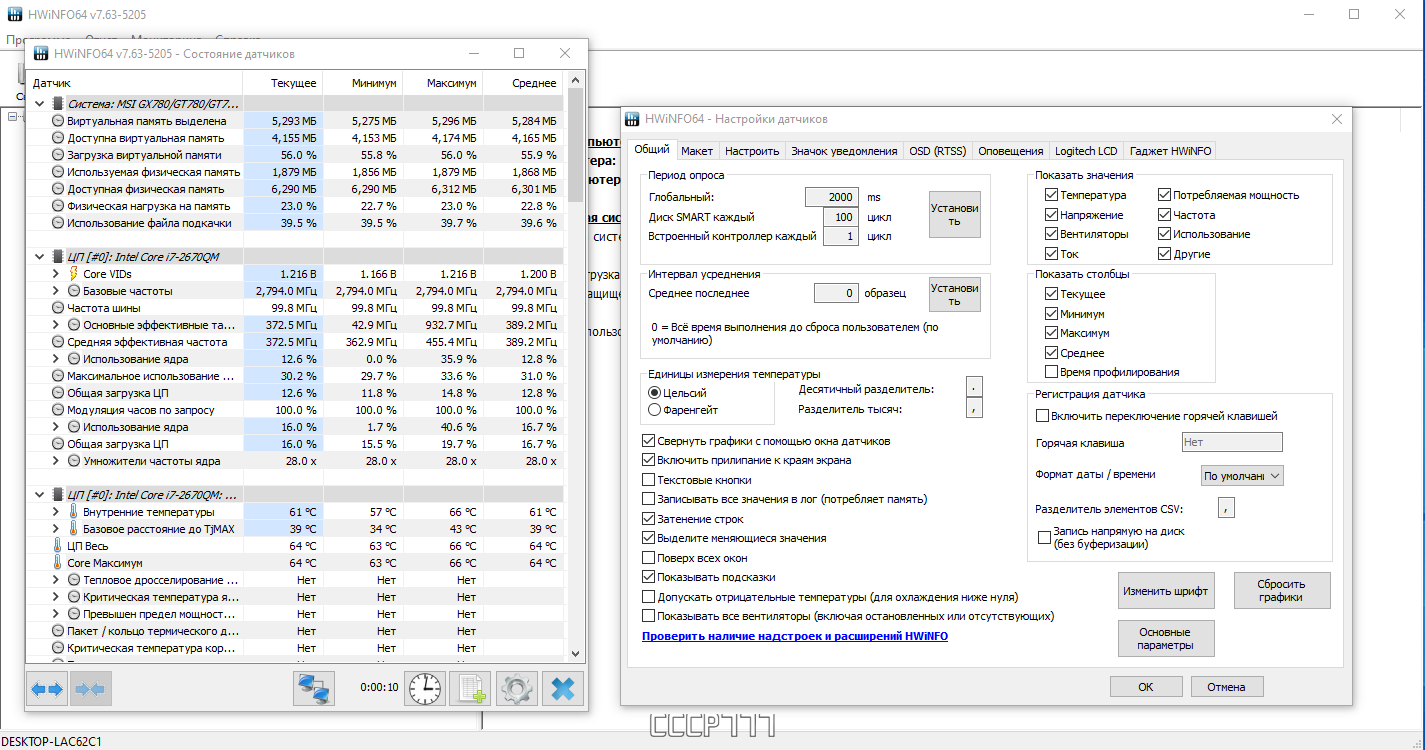The width and height of the screenshot is (1425, 750).
Task: Click thermometer icon of Внутренние температуры
Action: pos(73,511)
